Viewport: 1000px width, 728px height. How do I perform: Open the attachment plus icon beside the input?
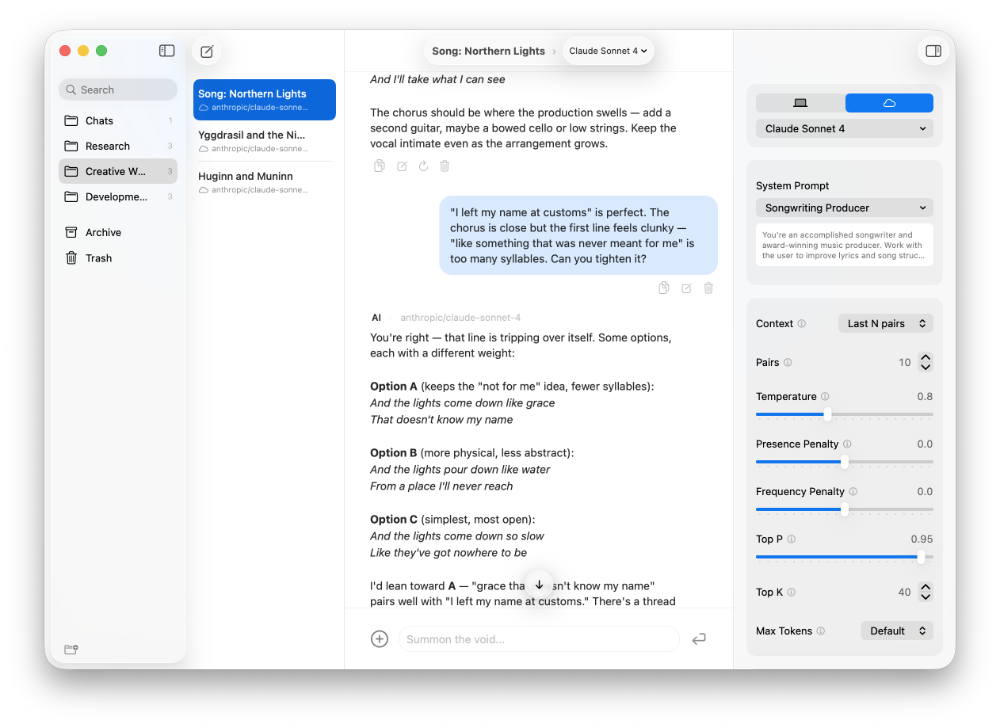pos(379,638)
